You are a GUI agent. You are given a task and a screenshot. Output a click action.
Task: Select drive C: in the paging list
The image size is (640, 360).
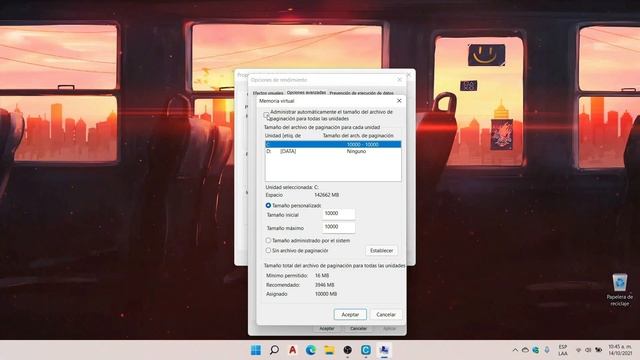[333, 144]
